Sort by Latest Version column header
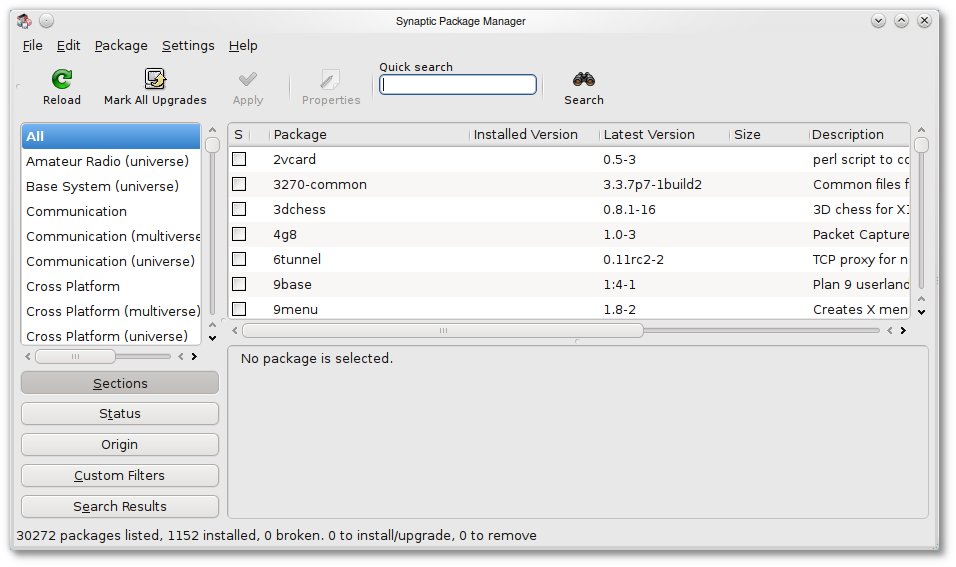The width and height of the screenshot is (956, 567). coord(665,135)
